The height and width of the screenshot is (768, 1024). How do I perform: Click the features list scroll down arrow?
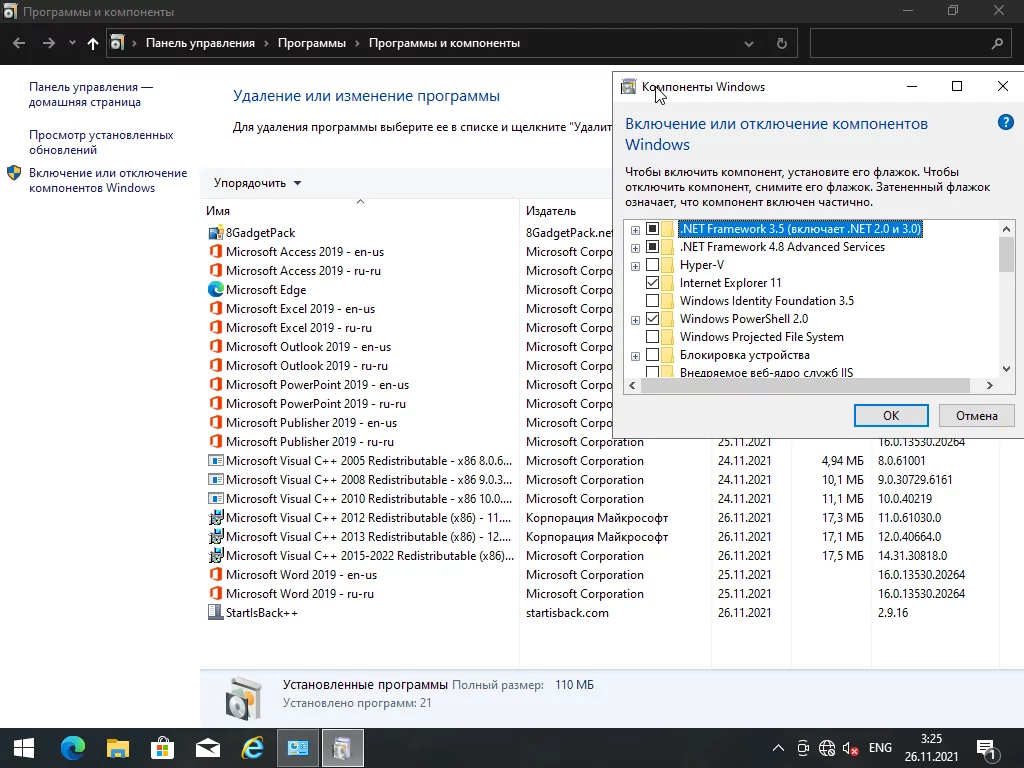pyautogui.click(x=1006, y=368)
